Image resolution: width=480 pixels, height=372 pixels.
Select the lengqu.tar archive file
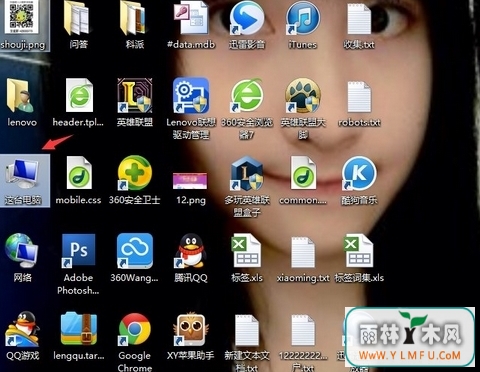point(79,329)
